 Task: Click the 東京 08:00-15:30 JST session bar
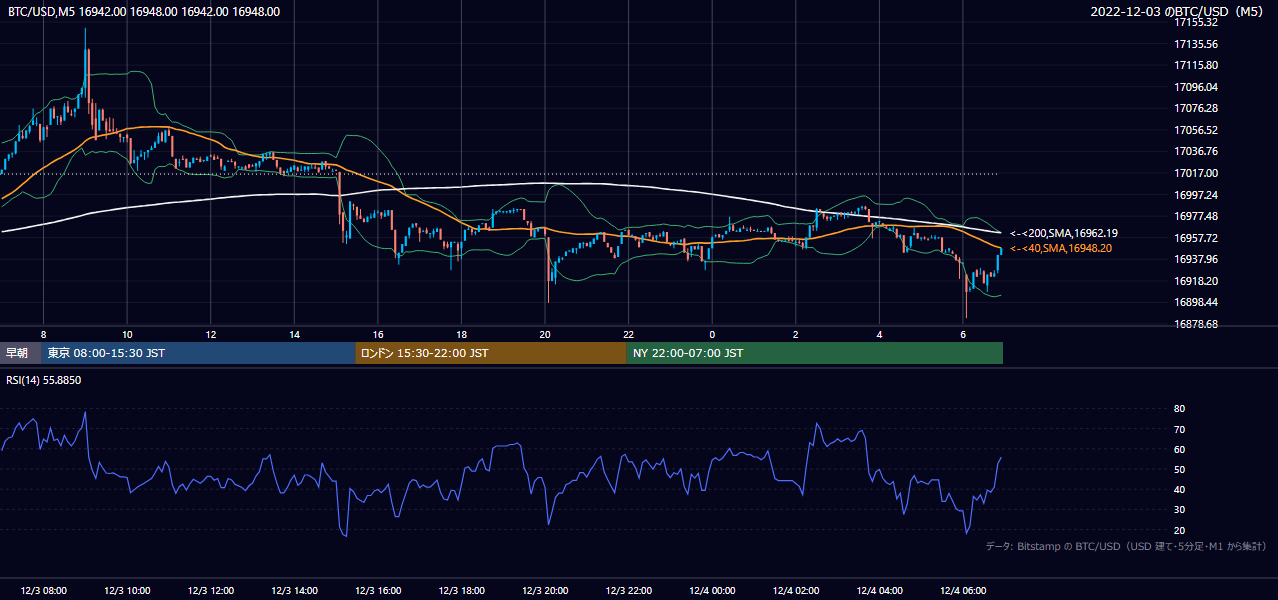click(x=198, y=353)
